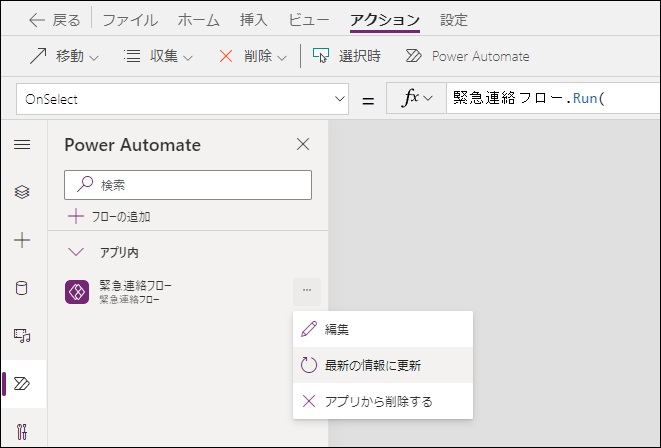Select the Power Automate icon in left rail
This screenshot has height=448, width=661.
coord(22,384)
